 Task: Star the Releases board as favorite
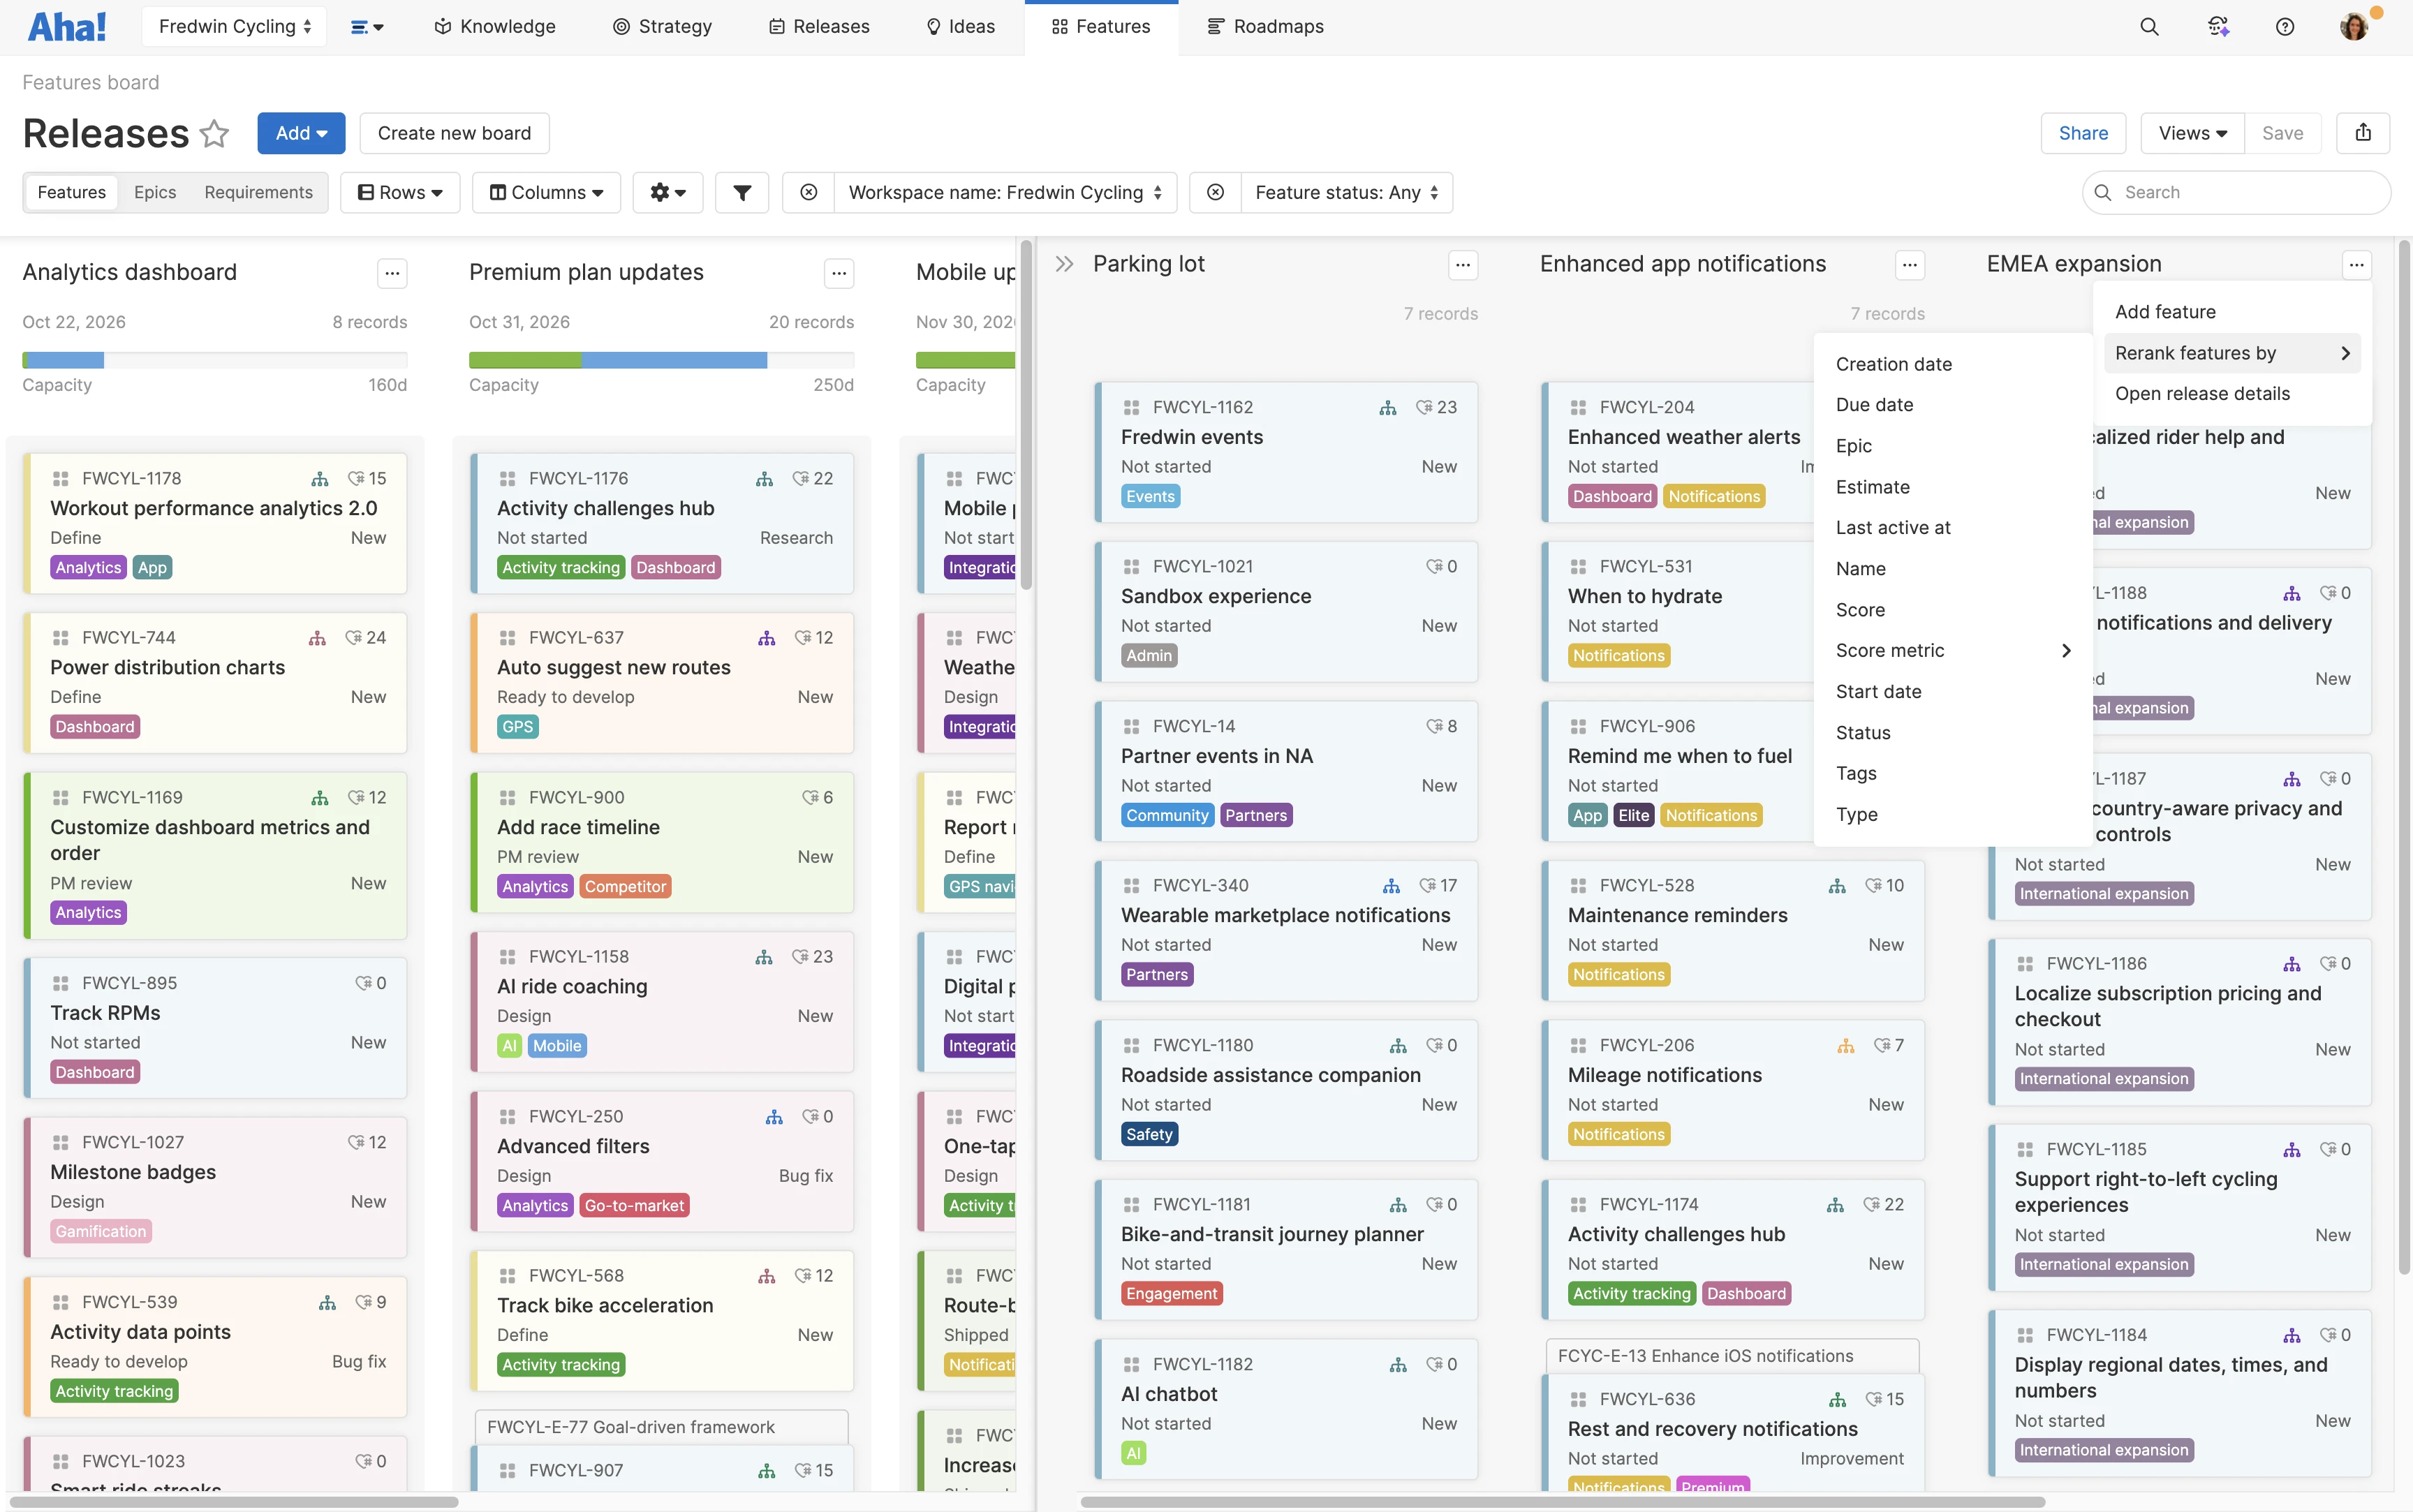[214, 133]
